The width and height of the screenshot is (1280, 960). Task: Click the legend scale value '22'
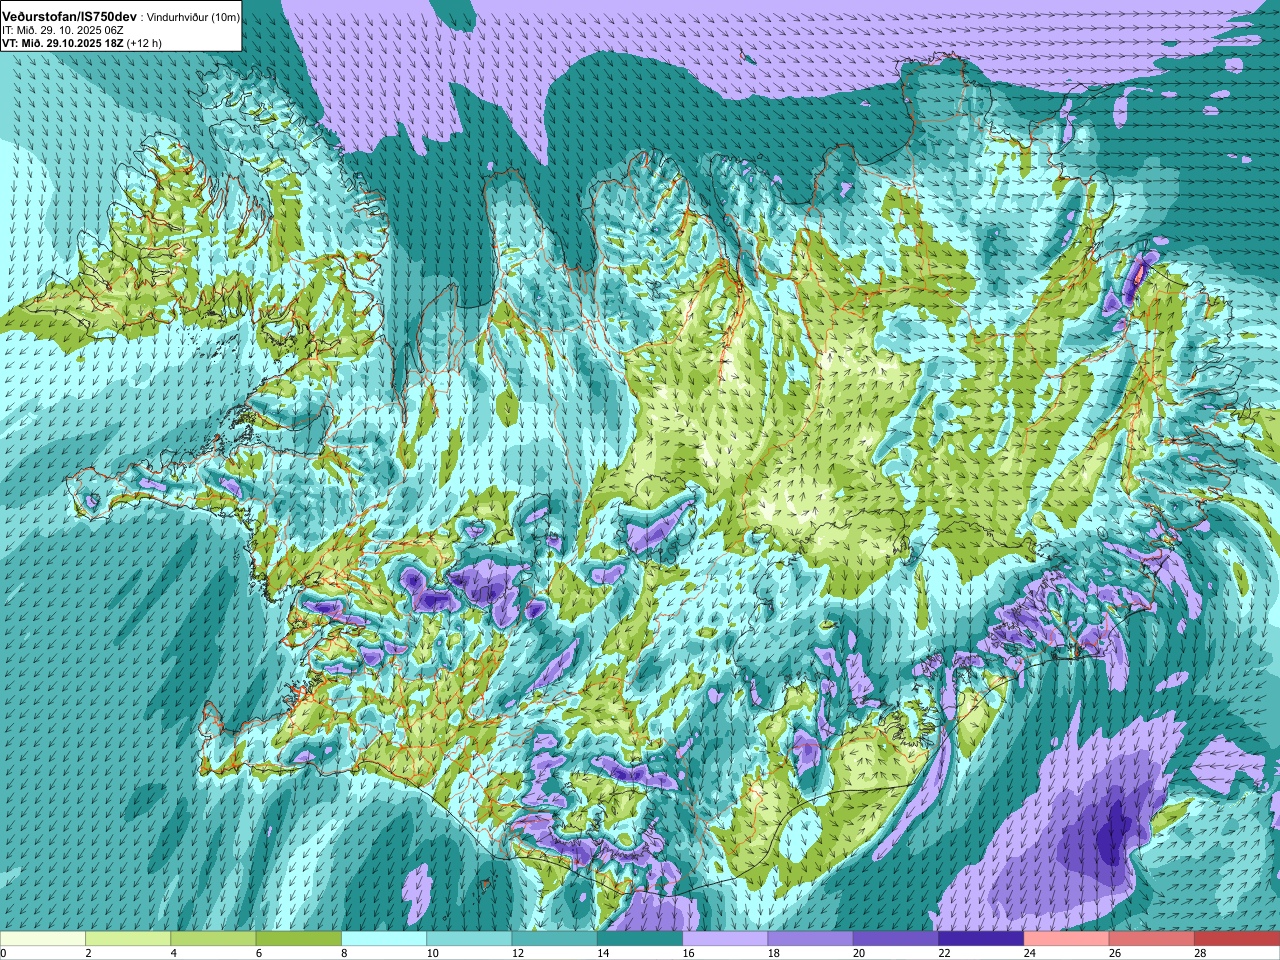pyautogui.click(x=944, y=953)
